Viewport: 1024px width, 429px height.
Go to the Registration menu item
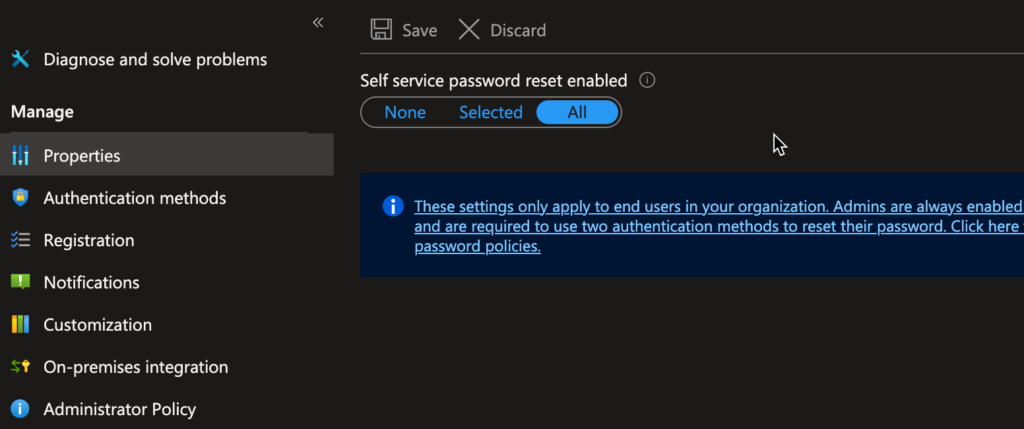(x=89, y=240)
